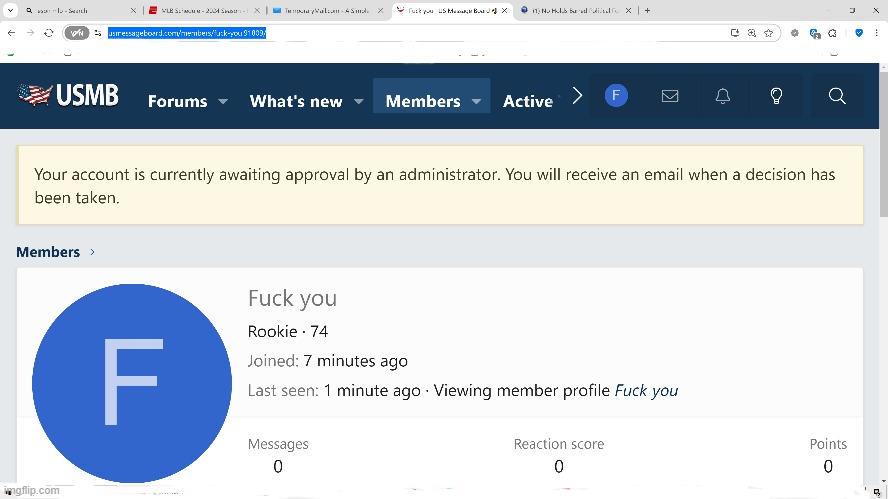This screenshot has height=499, width=888.
Task: Click the italic 'Fuck you' profile link
Action: pos(646,391)
